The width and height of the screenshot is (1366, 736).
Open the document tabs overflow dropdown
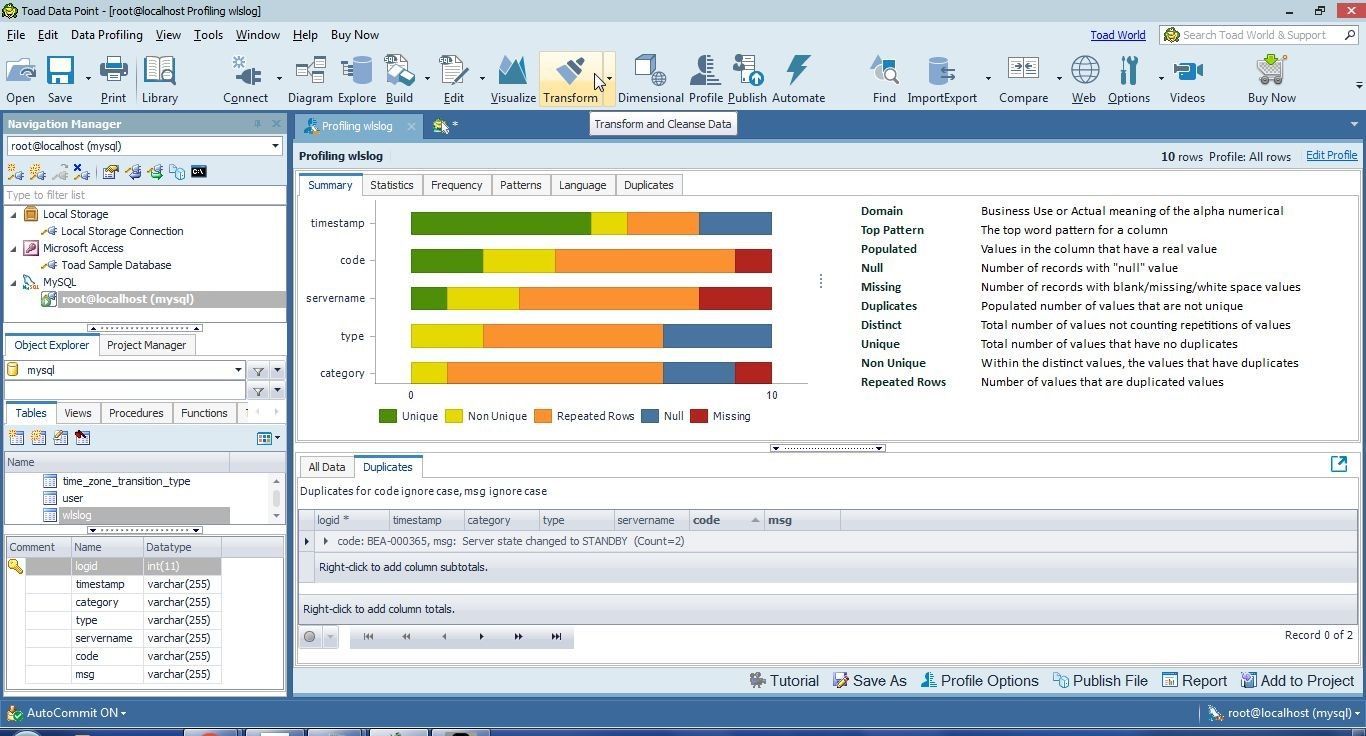(x=1354, y=125)
